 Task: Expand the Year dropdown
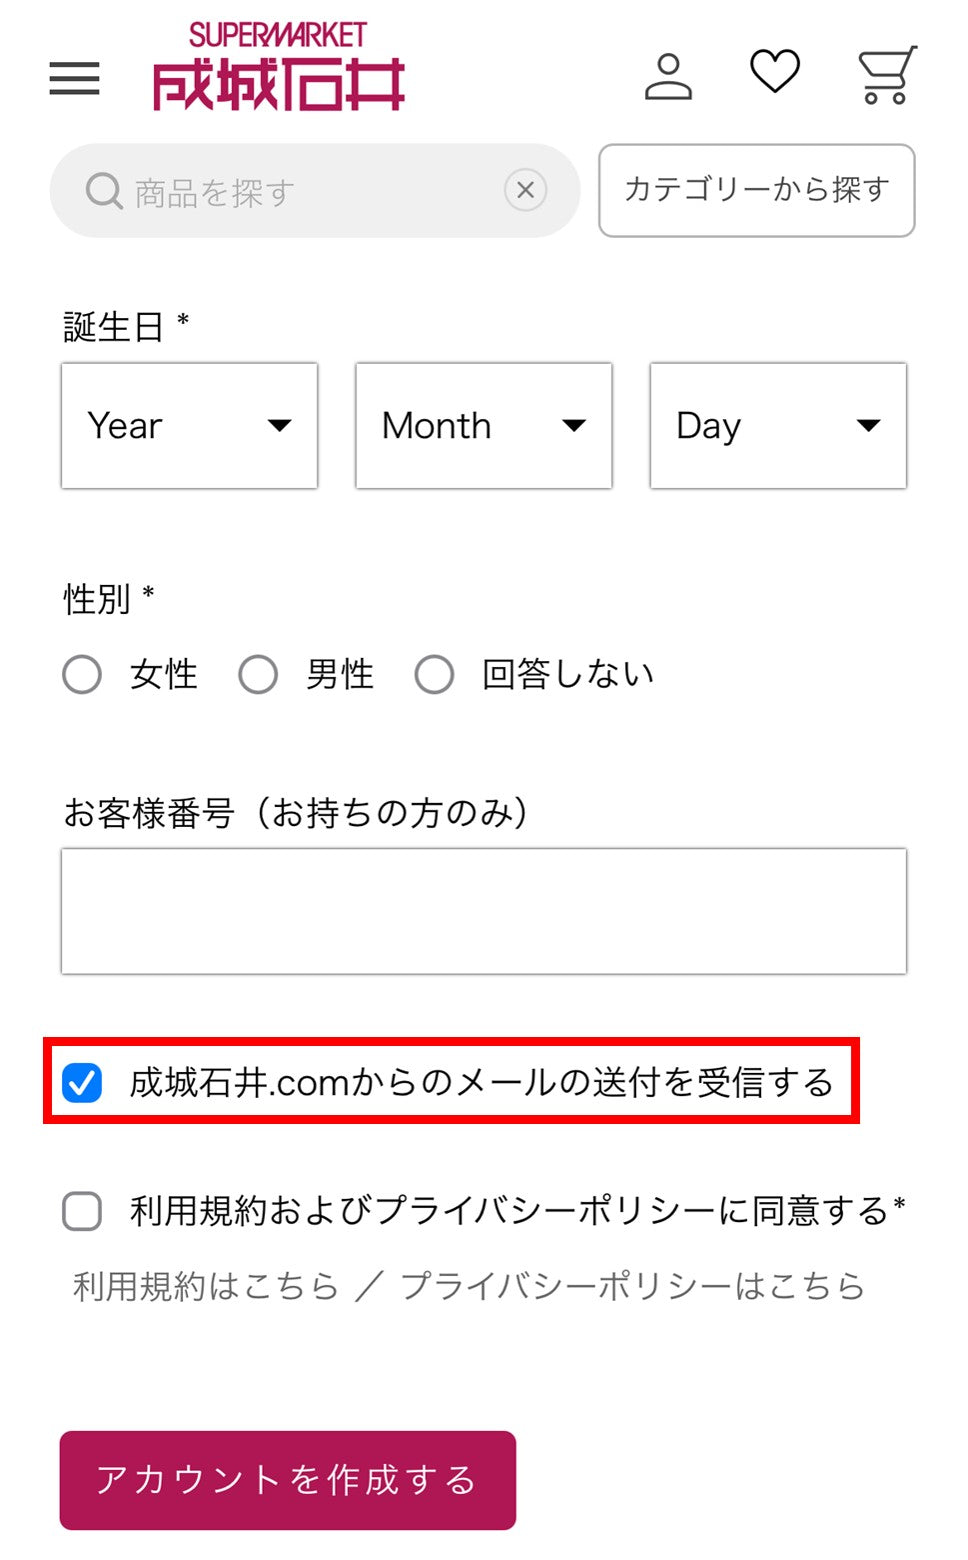click(x=189, y=426)
